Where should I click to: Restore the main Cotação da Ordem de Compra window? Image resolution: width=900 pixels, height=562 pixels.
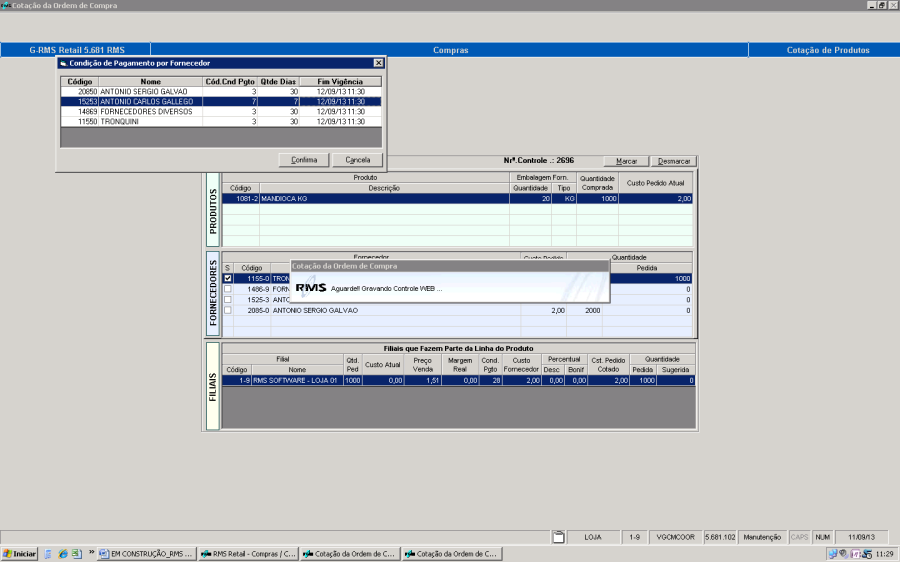click(882, 5)
